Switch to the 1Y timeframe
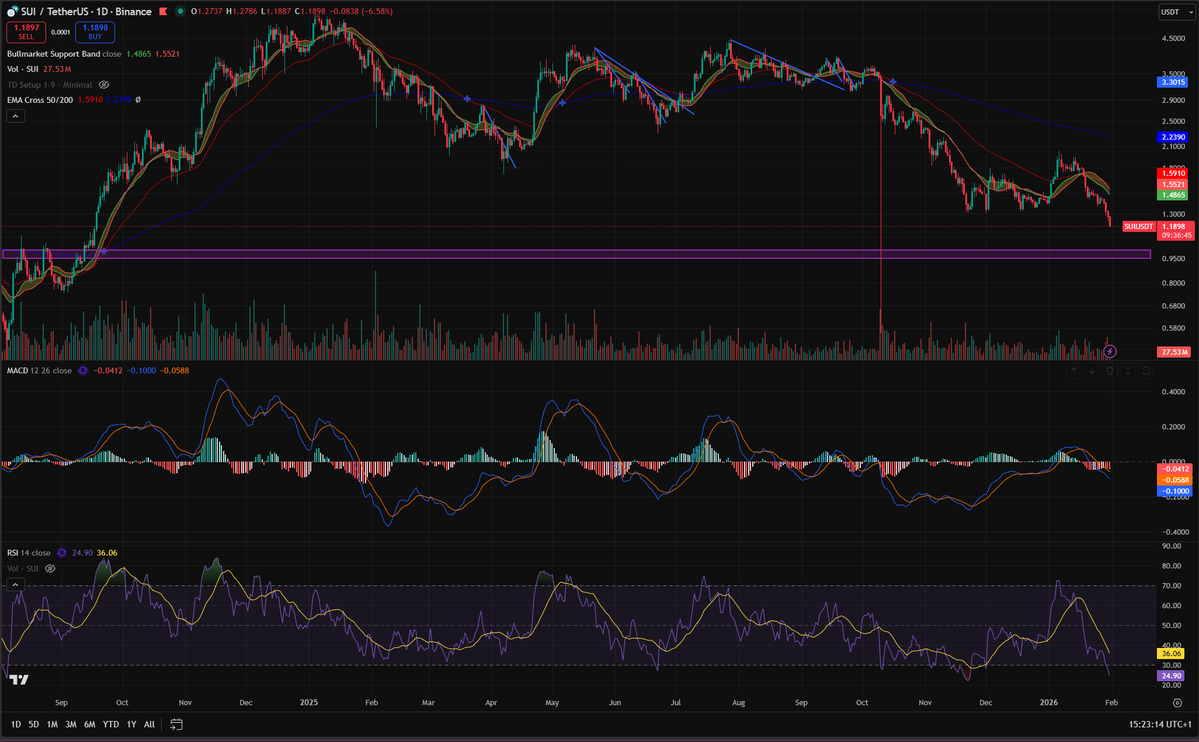Image resolution: width=1199 pixels, height=742 pixels. tap(130, 723)
